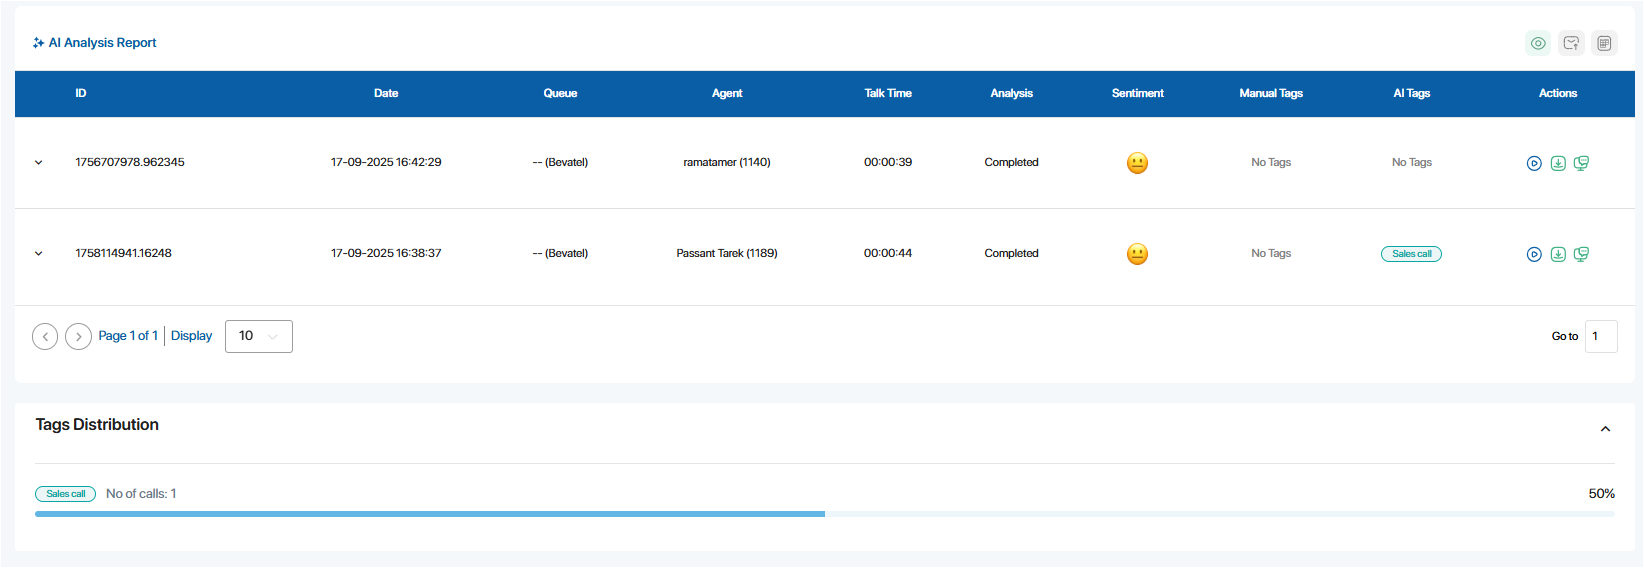Toggle the eye visibility icon above table
This screenshot has width=1644, height=568.
[1538, 43]
